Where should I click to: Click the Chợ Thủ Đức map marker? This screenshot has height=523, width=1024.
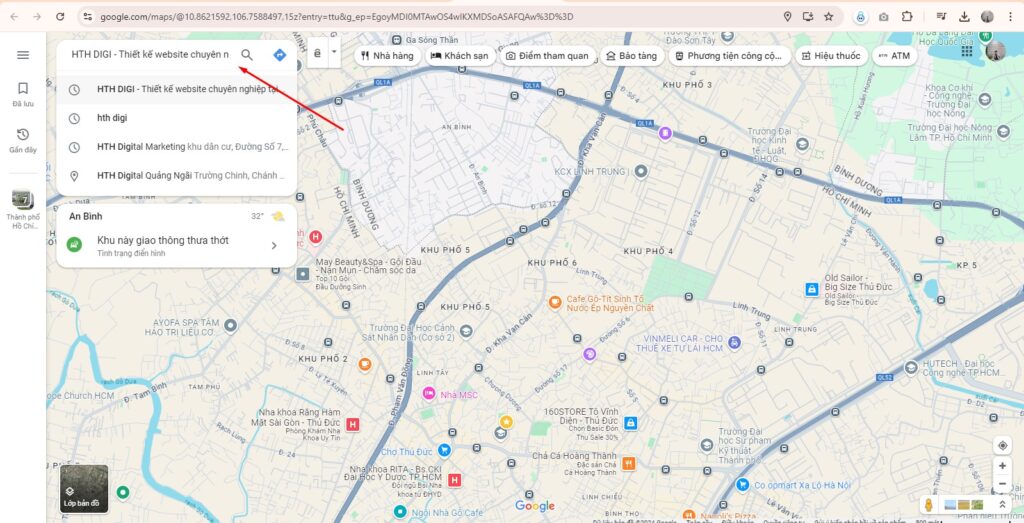444,449
